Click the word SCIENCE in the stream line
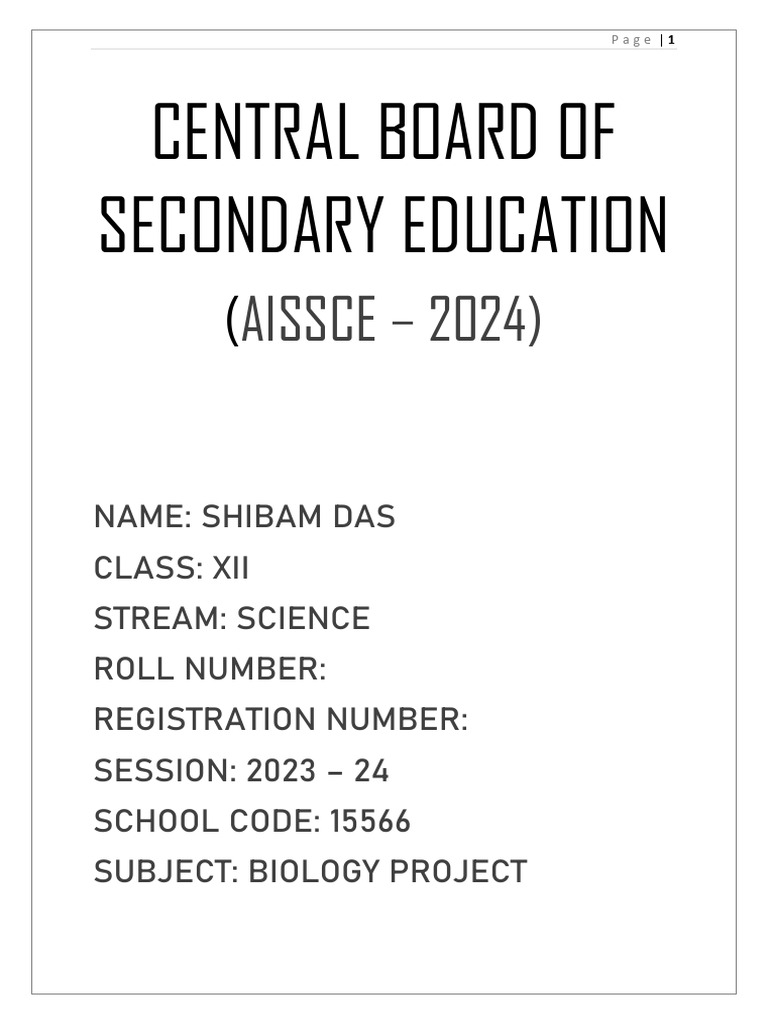The height and width of the screenshot is (1024, 768). point(303,618)
